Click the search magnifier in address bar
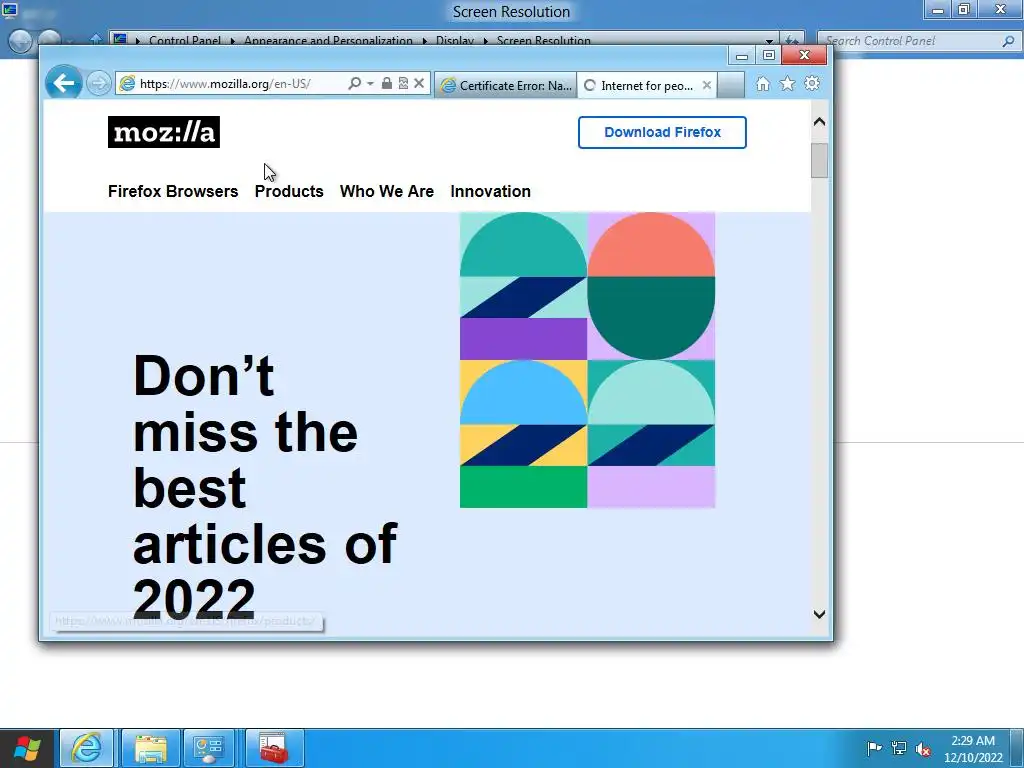Screen dimensions: 1024x768 354,84
